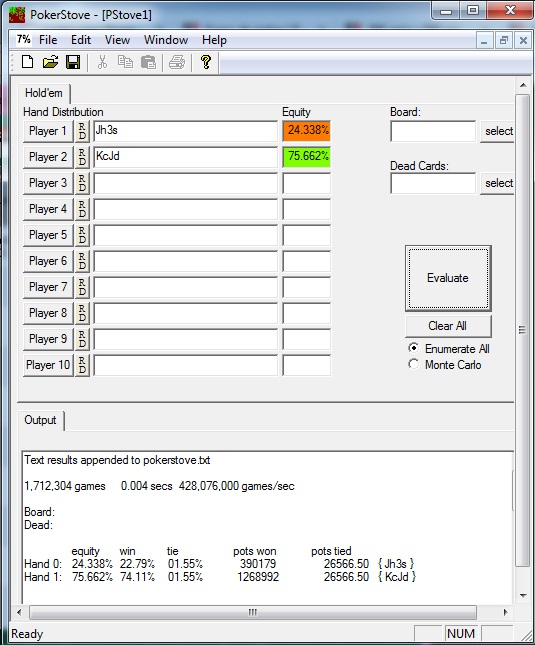
Task: Select Enumerate All mode
Action: pos(449,348)
